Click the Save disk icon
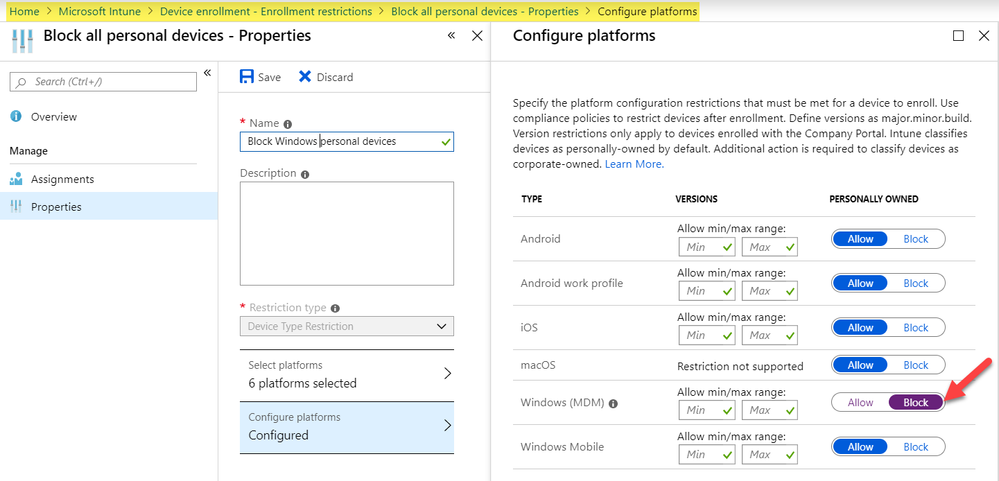 (246, 77)
